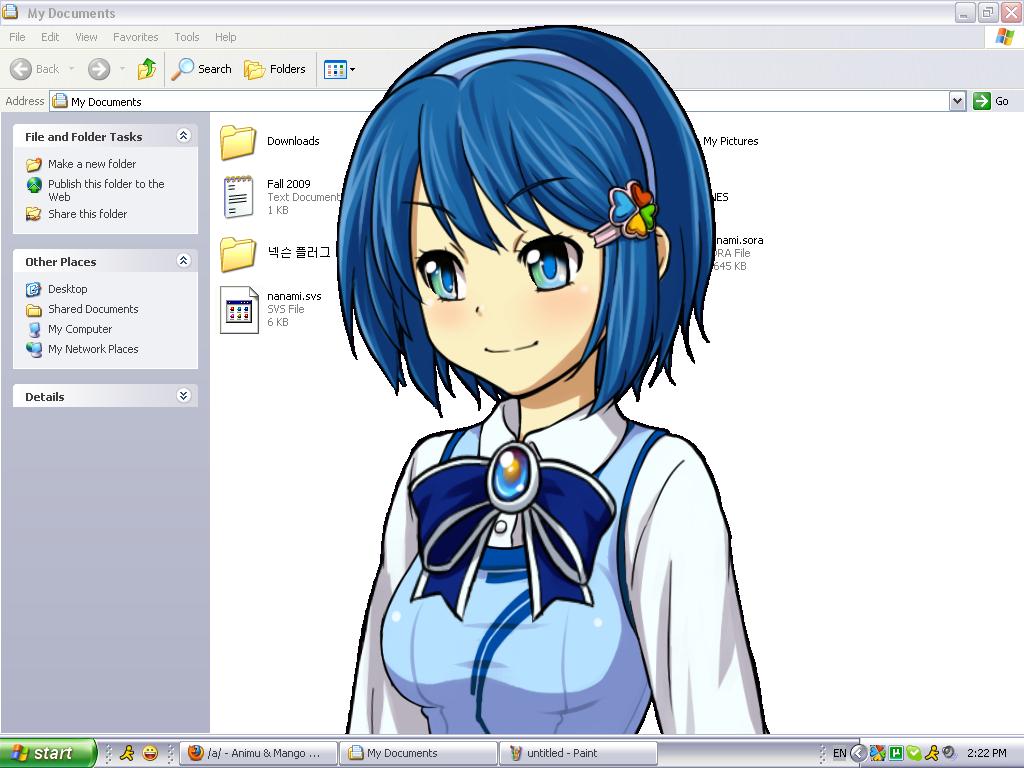Open the Edit menu
Screen dimensions: 1024x768
point(50,37)
